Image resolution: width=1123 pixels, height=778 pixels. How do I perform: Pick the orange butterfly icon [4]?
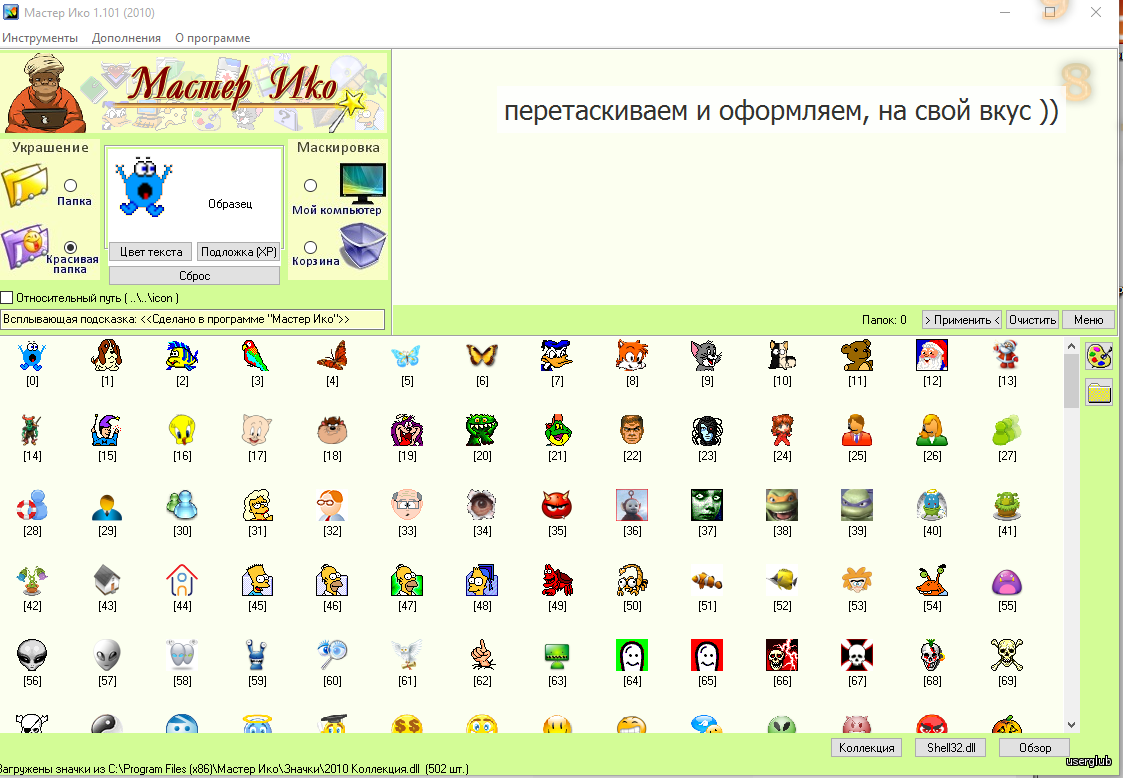coord(332,355)
